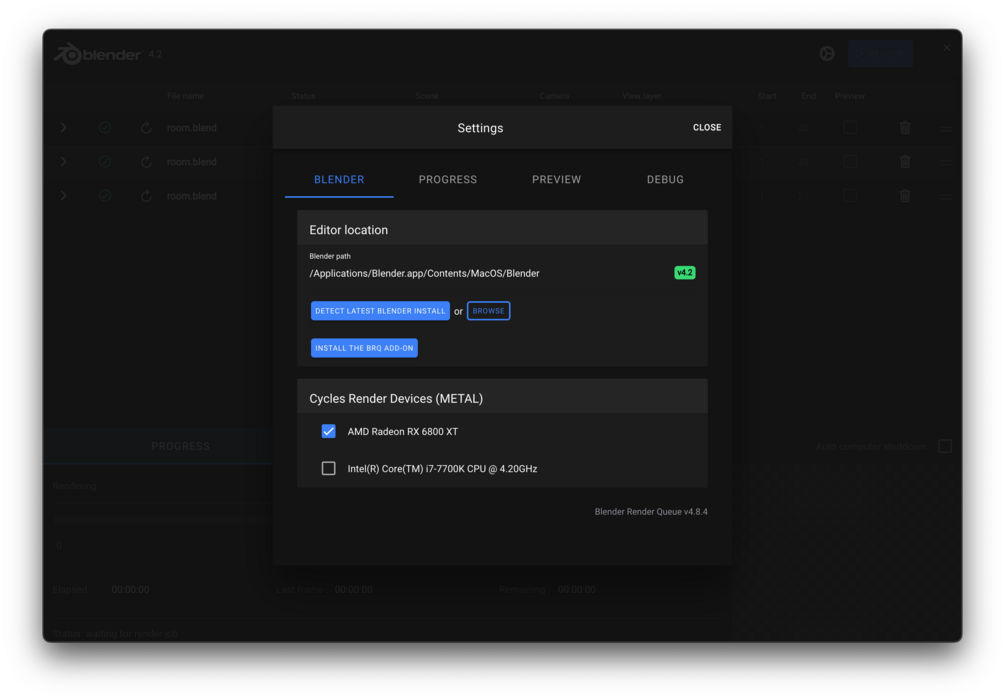Click the settings gear icon in main window
The image size is (1005, 699).
pos(827,54)
